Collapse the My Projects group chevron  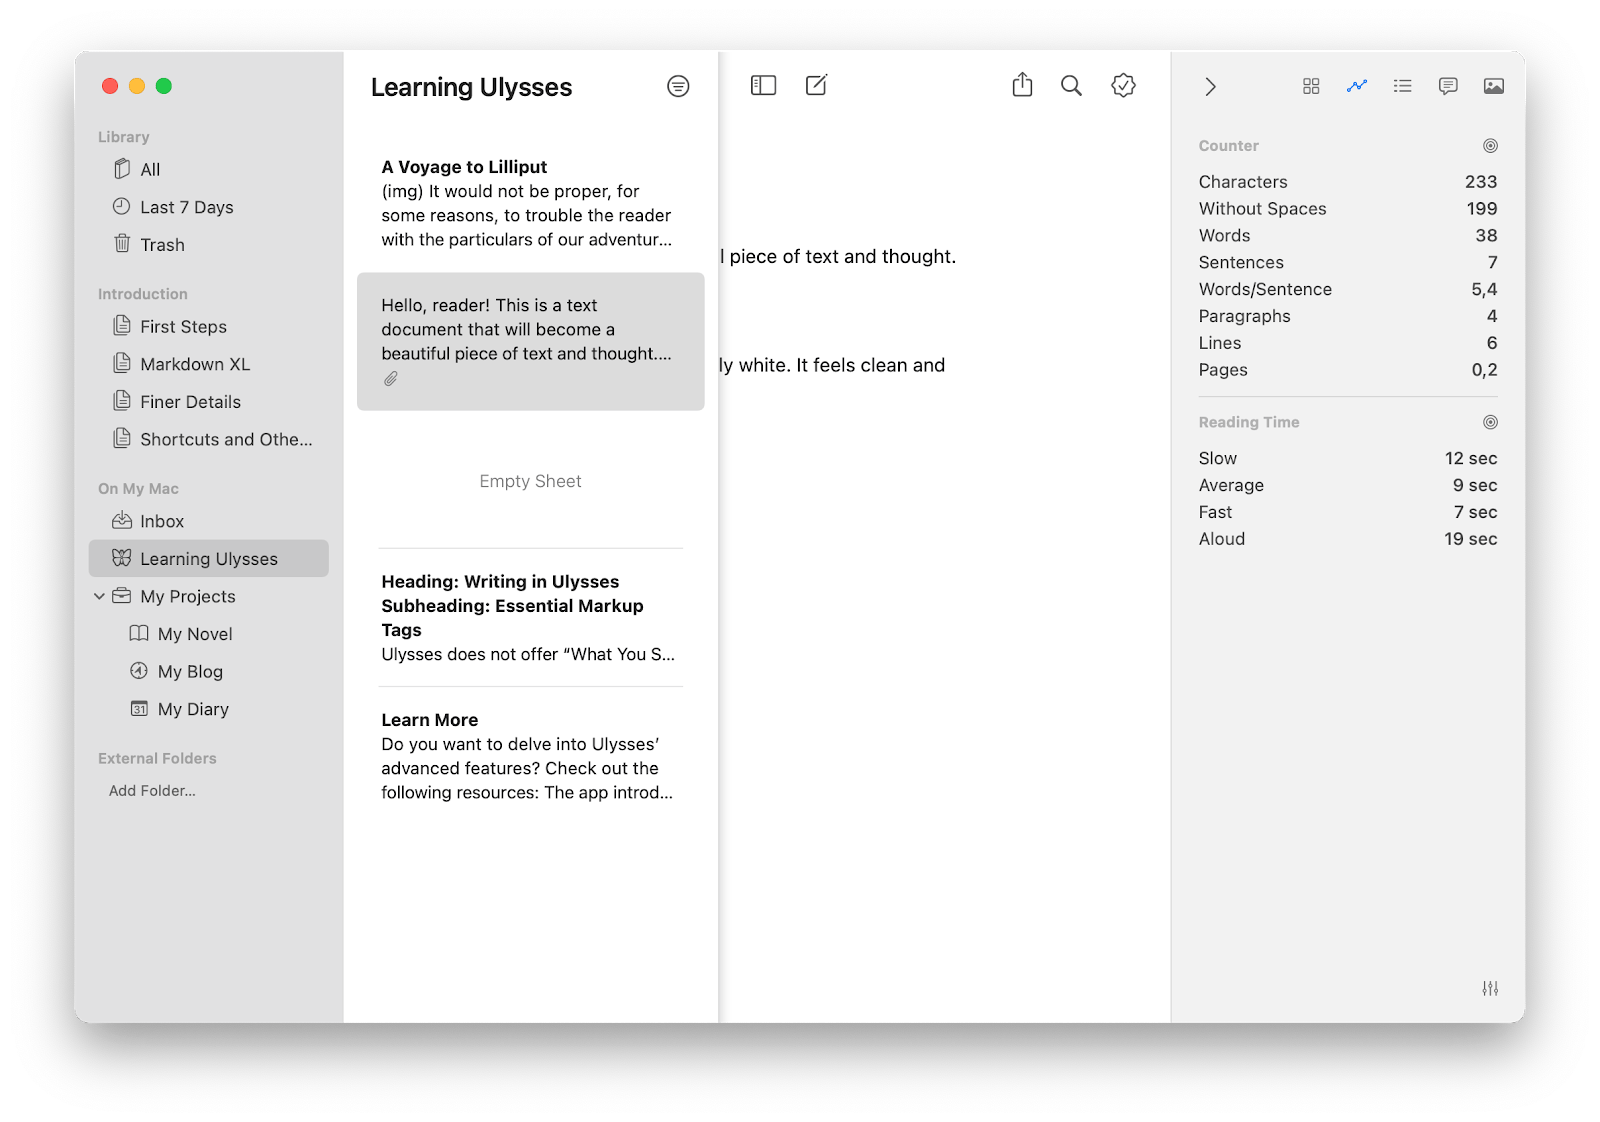pos(99,596)
